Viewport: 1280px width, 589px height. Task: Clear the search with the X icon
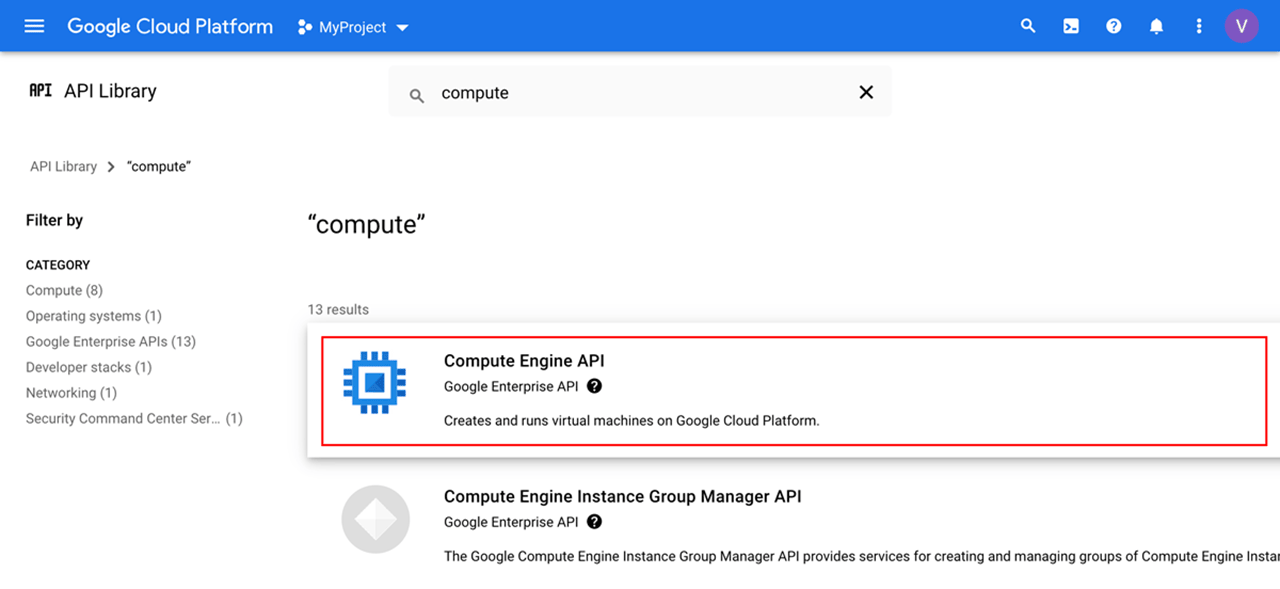tap(866, 92)
